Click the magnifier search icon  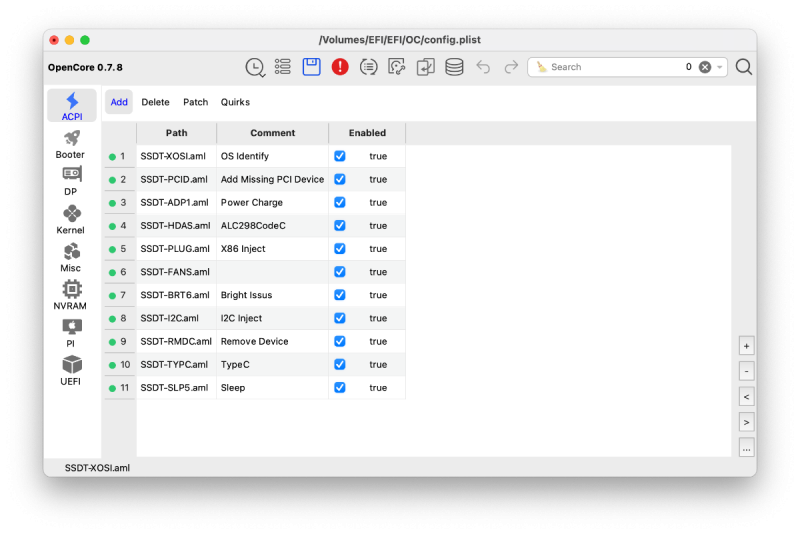click(x=743, y=67)
